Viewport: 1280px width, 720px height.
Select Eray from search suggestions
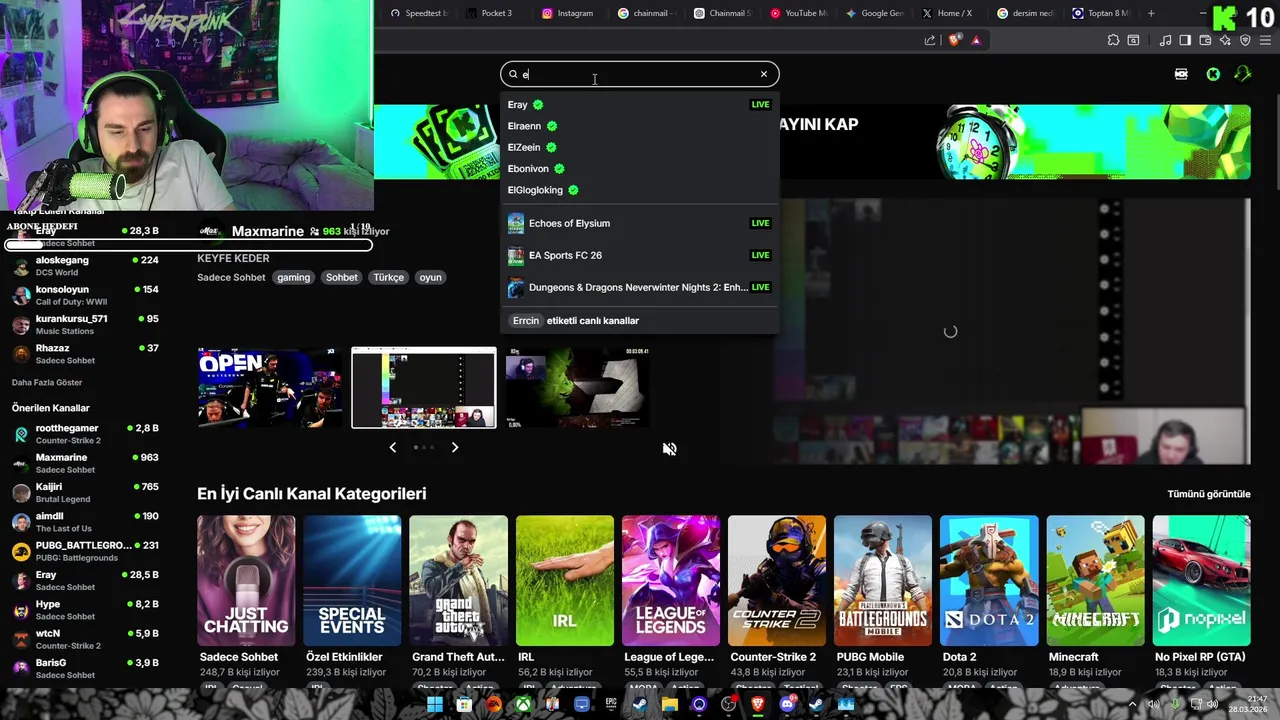click(639, 104)
